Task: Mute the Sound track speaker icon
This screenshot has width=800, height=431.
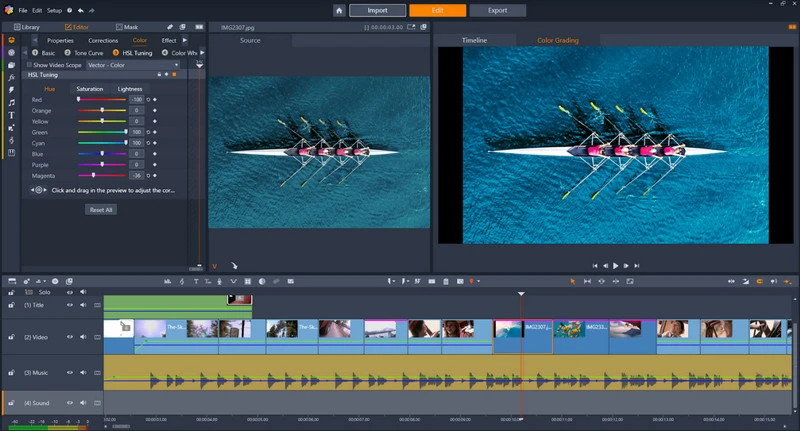Action: (x=83, y=403)
